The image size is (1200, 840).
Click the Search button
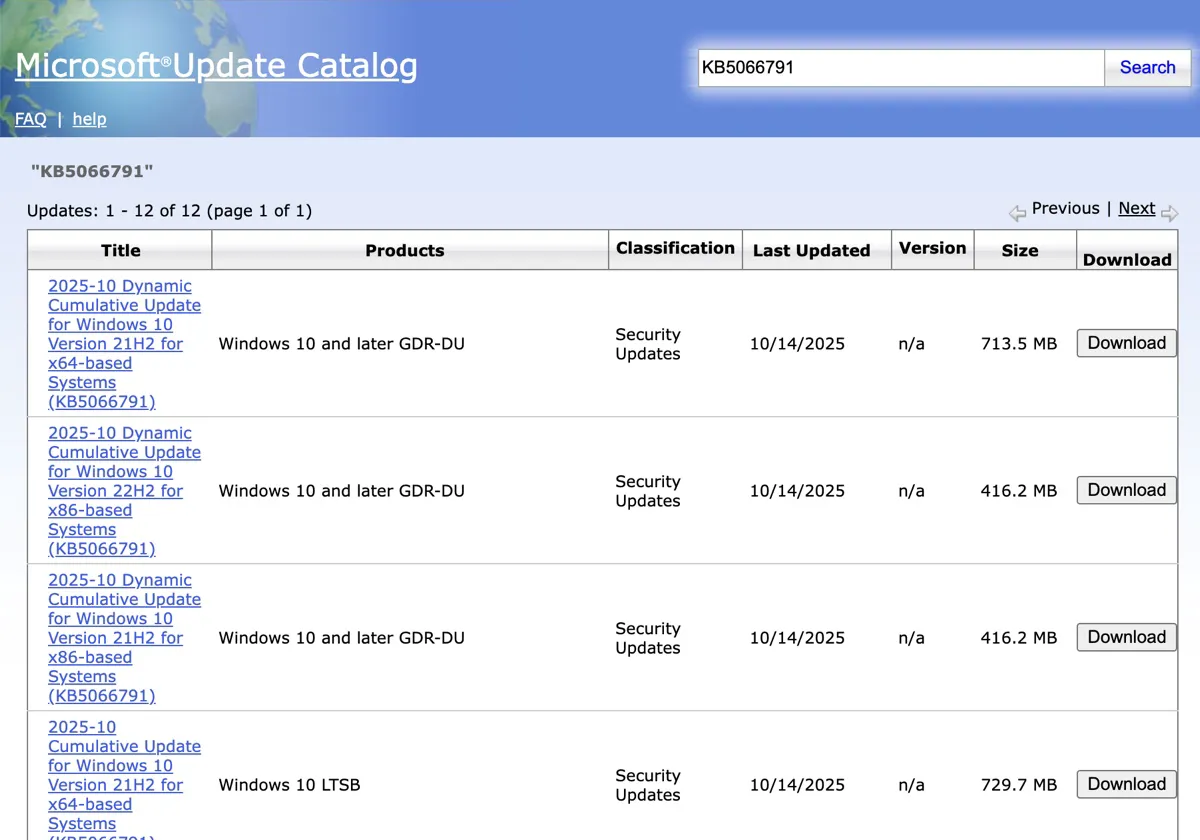click(x=1147, y=67)
